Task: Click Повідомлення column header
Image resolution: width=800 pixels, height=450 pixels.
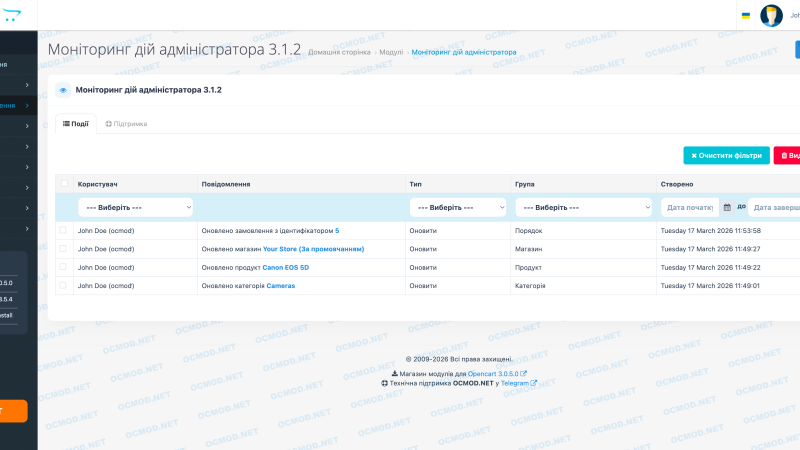Action: point(226,184)
